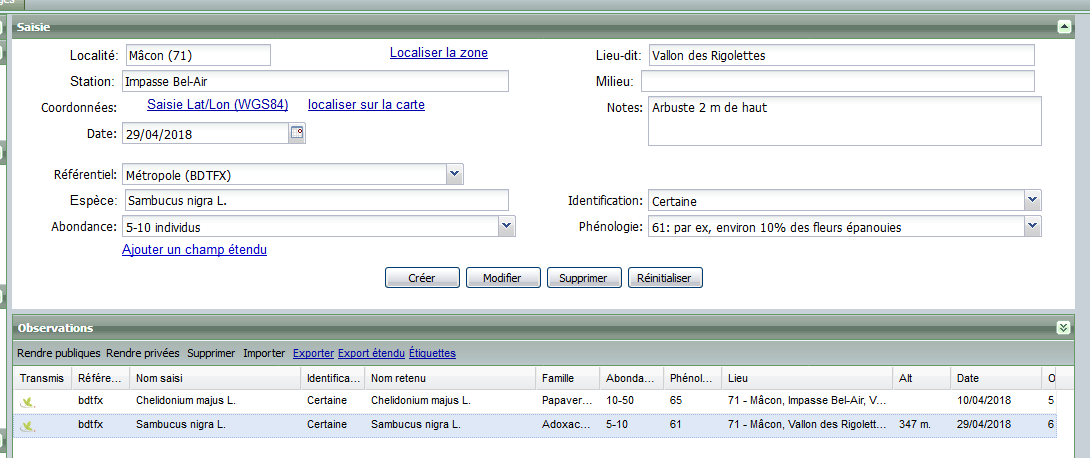This screenshot has width=1090, height=458.
Task: Click transmission icon for Sambucus nigra row
Action: [28, 425]
